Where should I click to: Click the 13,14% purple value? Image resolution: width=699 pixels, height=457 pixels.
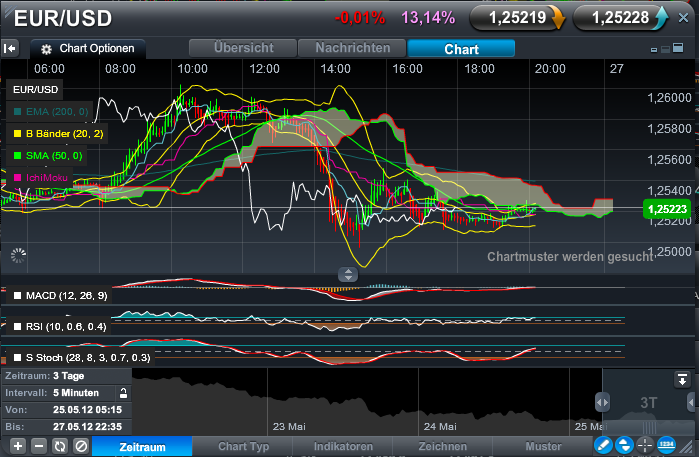(x=428, y=18)
